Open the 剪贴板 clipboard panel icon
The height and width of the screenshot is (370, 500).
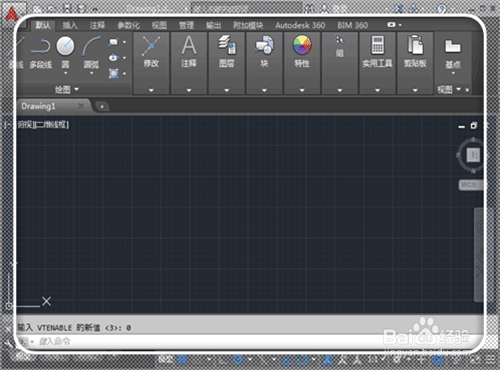coord(415,45)
